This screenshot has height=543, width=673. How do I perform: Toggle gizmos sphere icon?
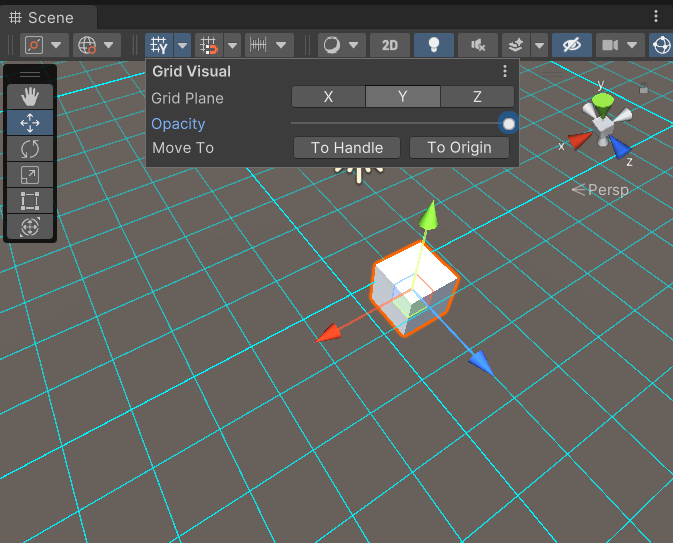(661, 45)
